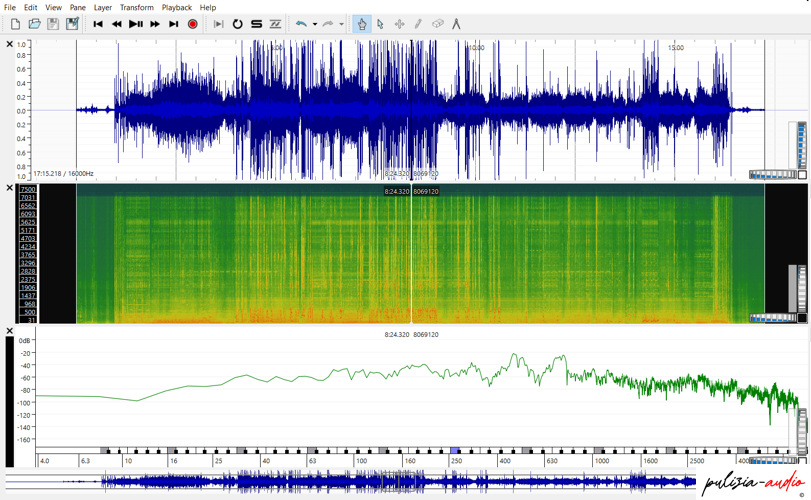Start recording with the red Record button
The image size is (811, 500).
[192, 24]
